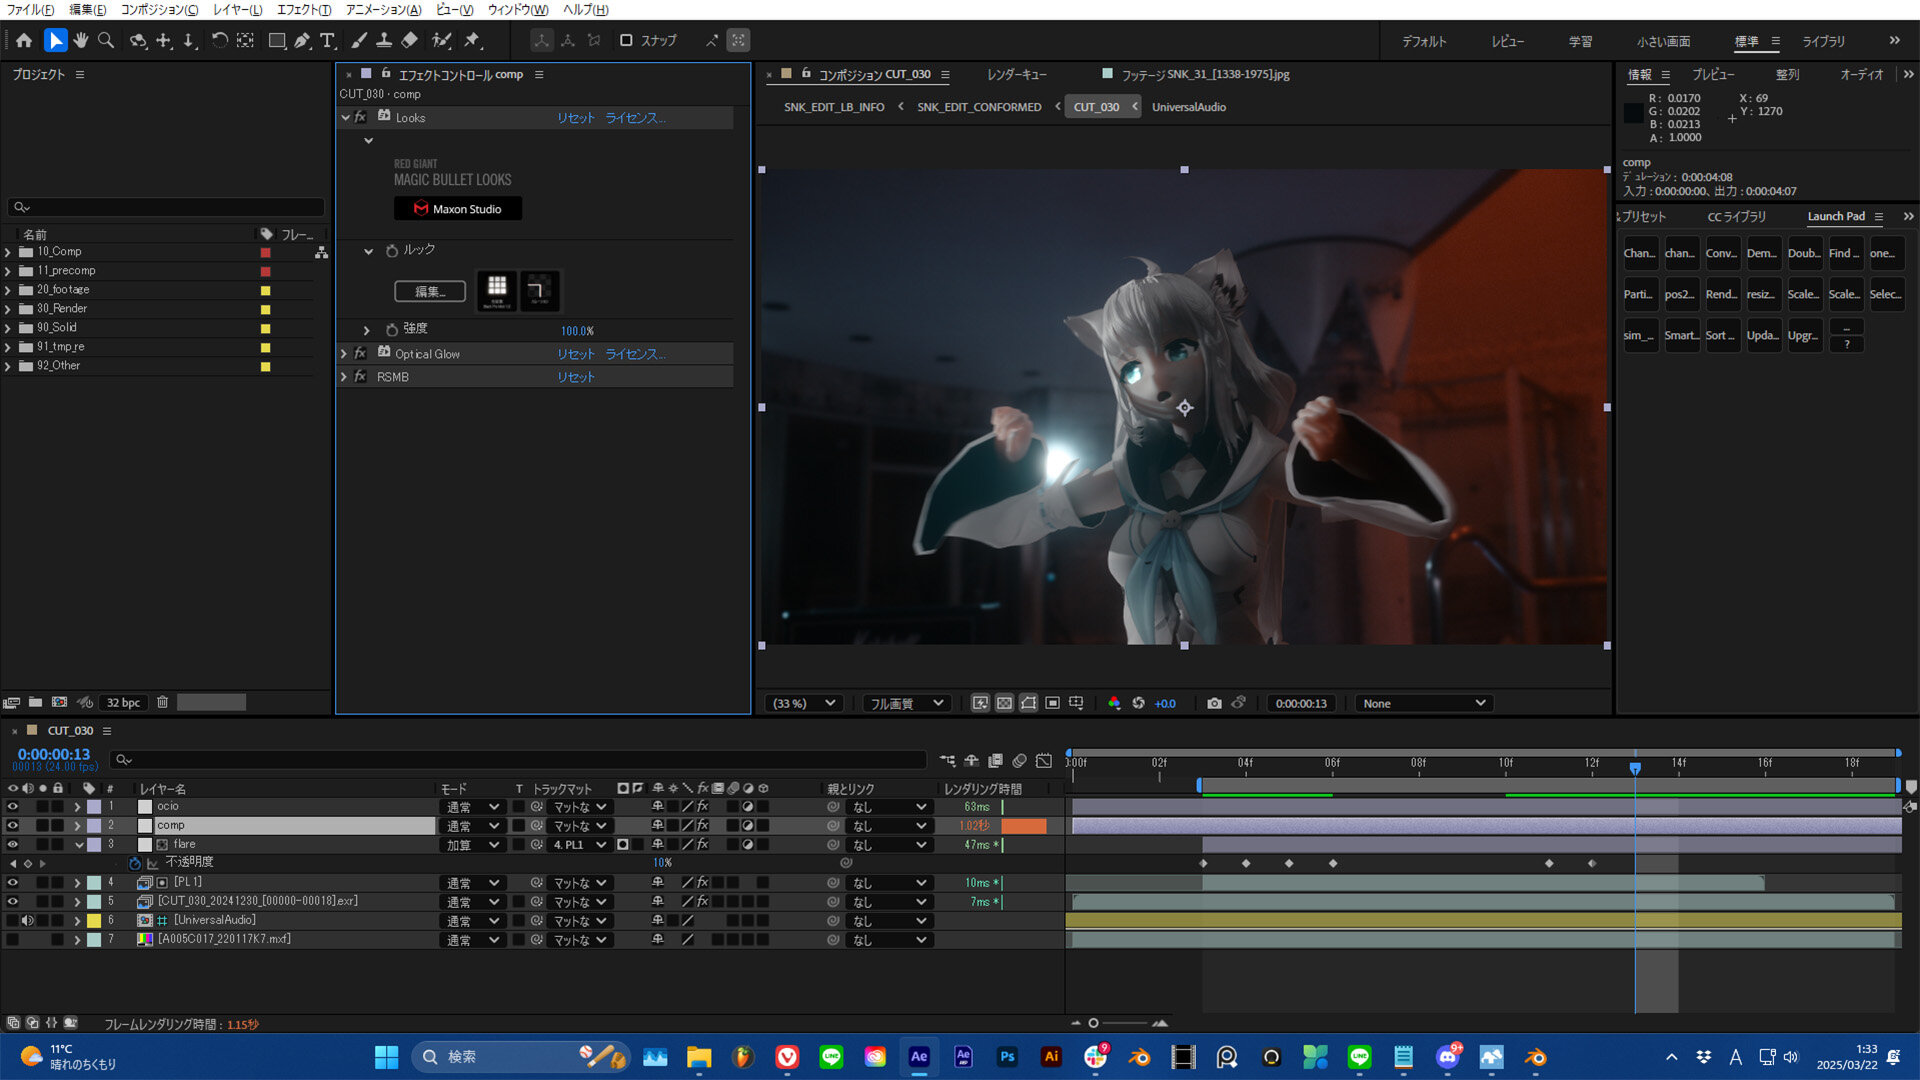This screenshot has width=1920, height=1080.
Task: Select the Zoom magnifier tool
Action: 106,41
